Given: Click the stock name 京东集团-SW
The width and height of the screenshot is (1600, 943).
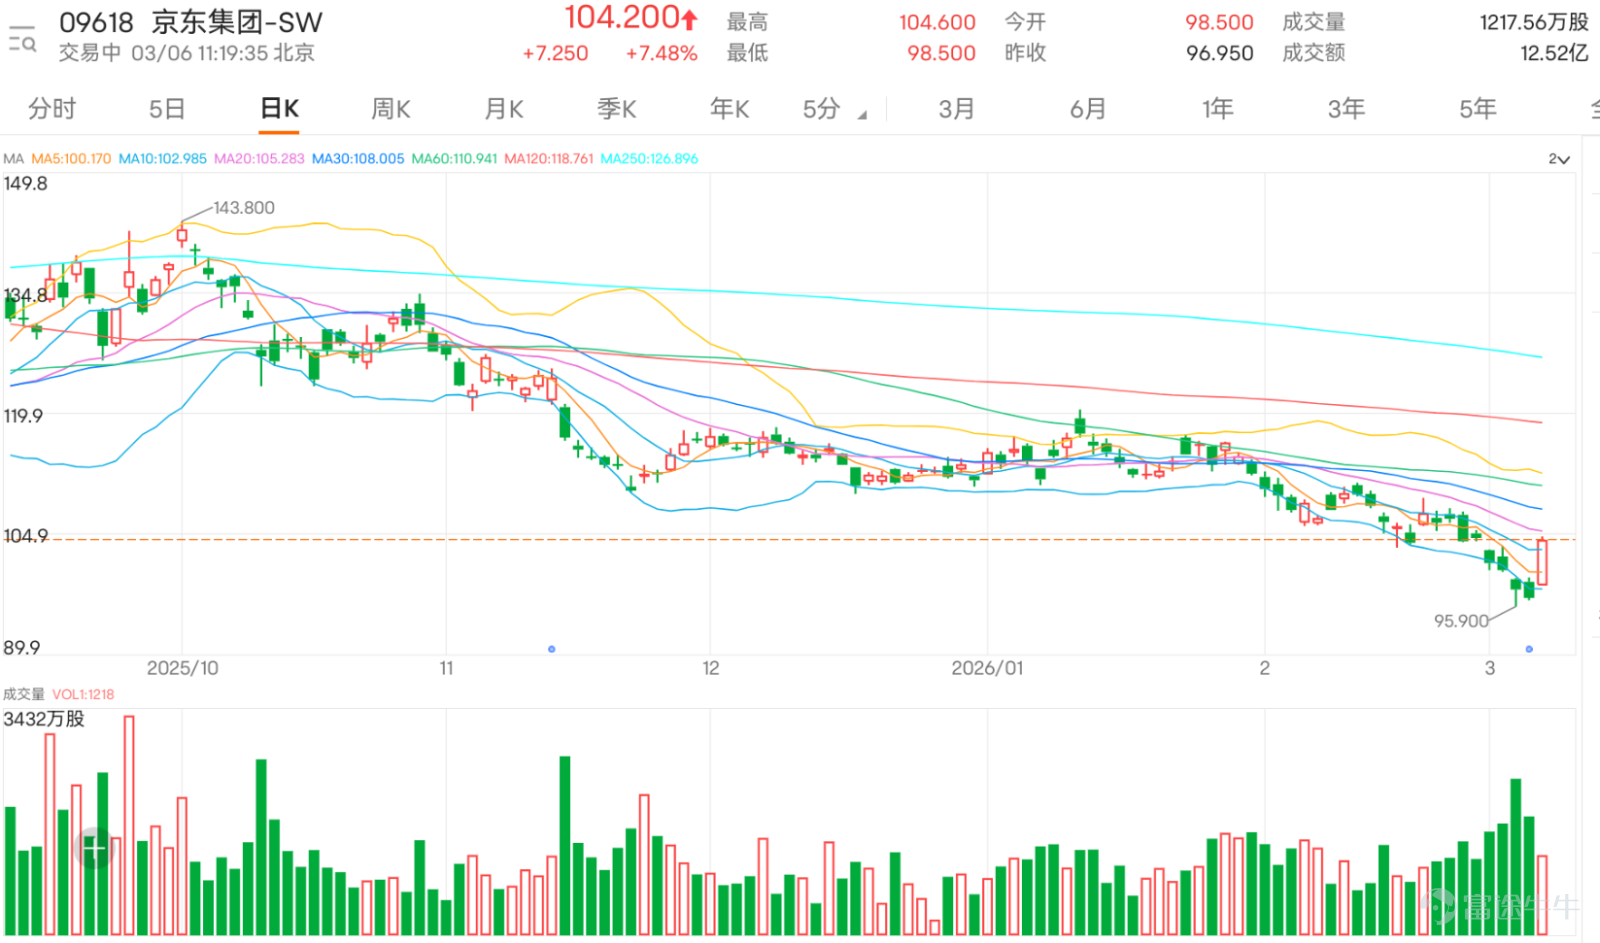Looking at the screenshot, I should [x=237, y=22].
